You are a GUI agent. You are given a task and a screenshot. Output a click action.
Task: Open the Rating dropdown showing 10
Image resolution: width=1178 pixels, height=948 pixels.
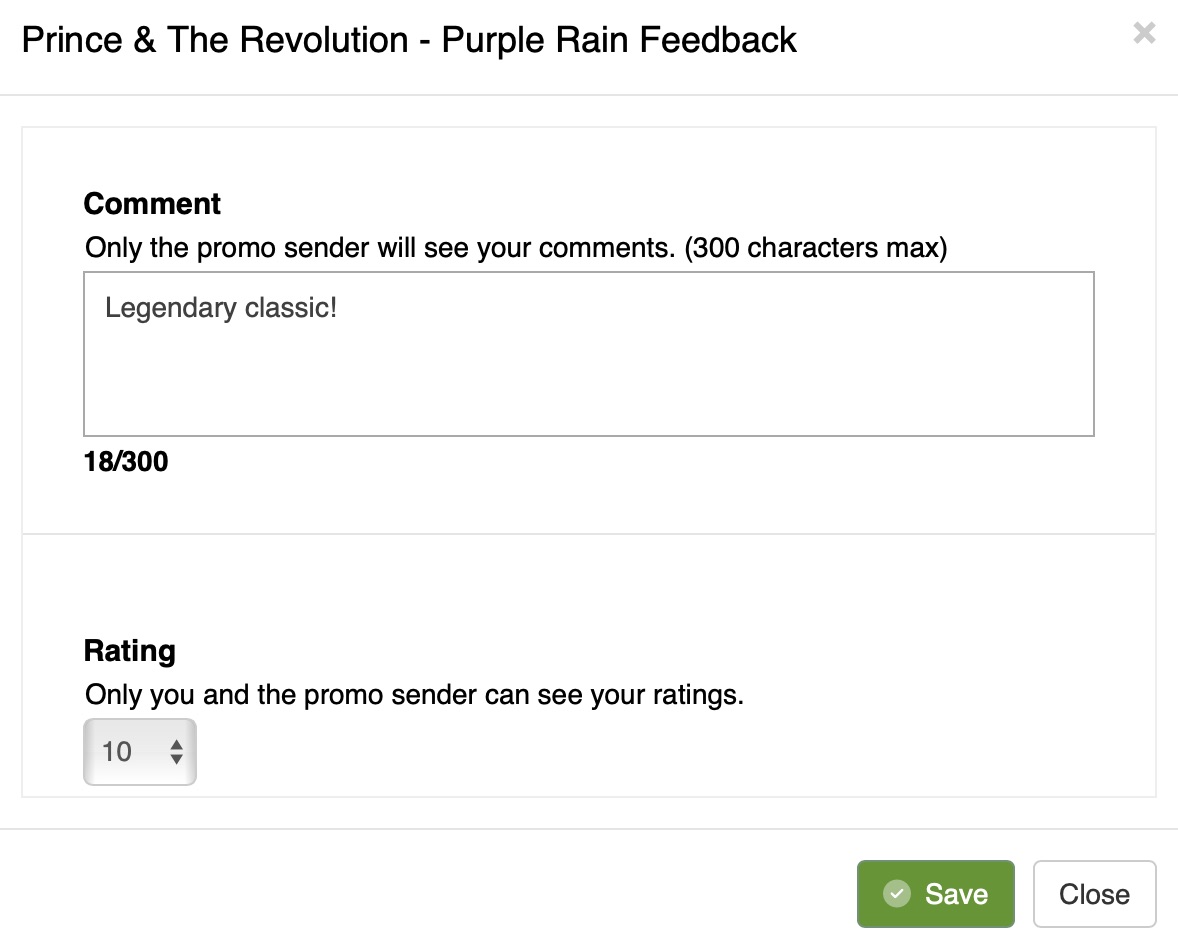140,752
